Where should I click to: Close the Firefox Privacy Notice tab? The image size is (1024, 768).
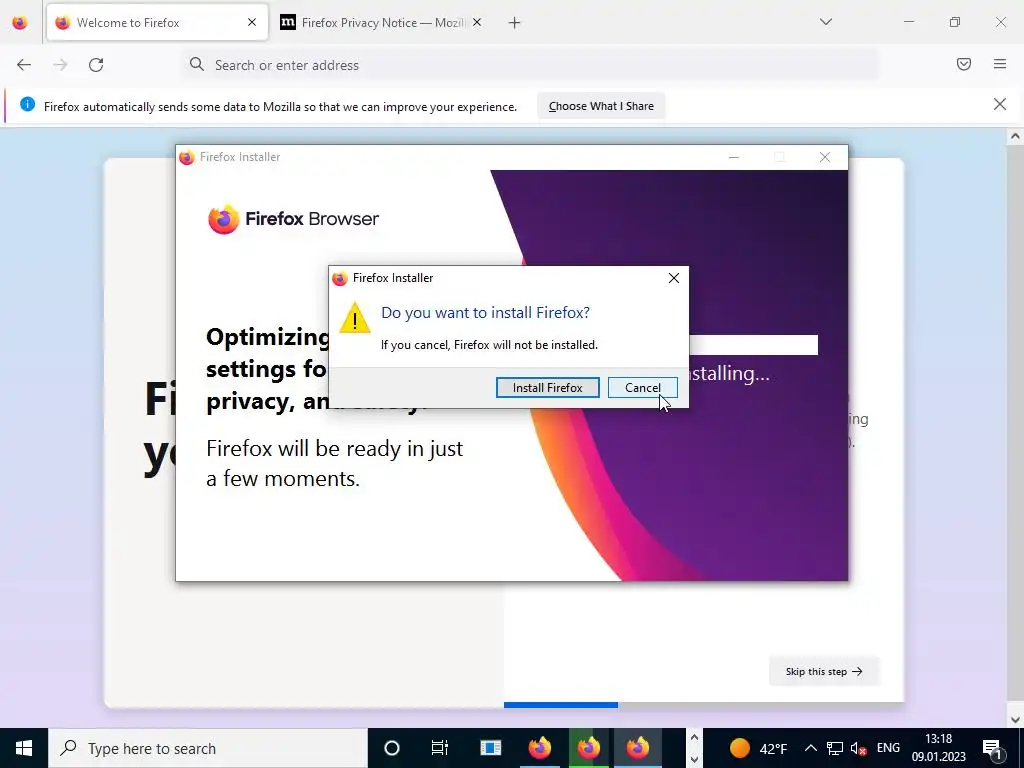coord(477,23)
